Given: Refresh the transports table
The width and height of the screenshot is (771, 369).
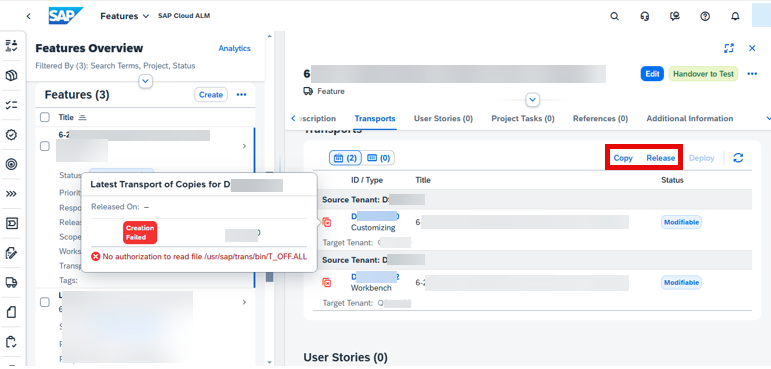Looking at the screenshot, I should (x=738, y=158).
